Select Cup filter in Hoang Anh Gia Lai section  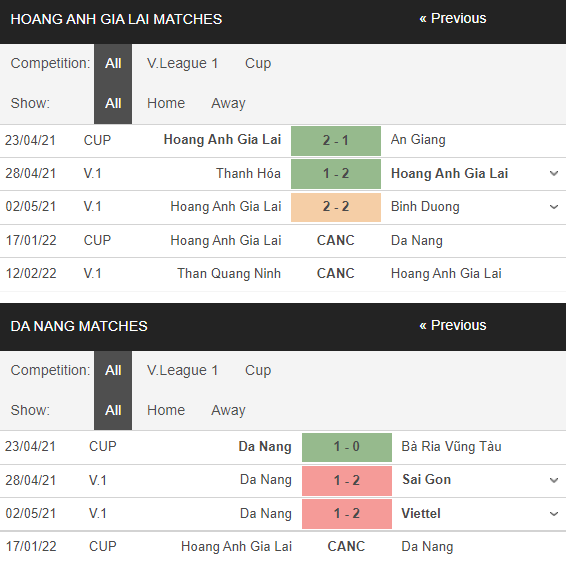tap(258, 64)
